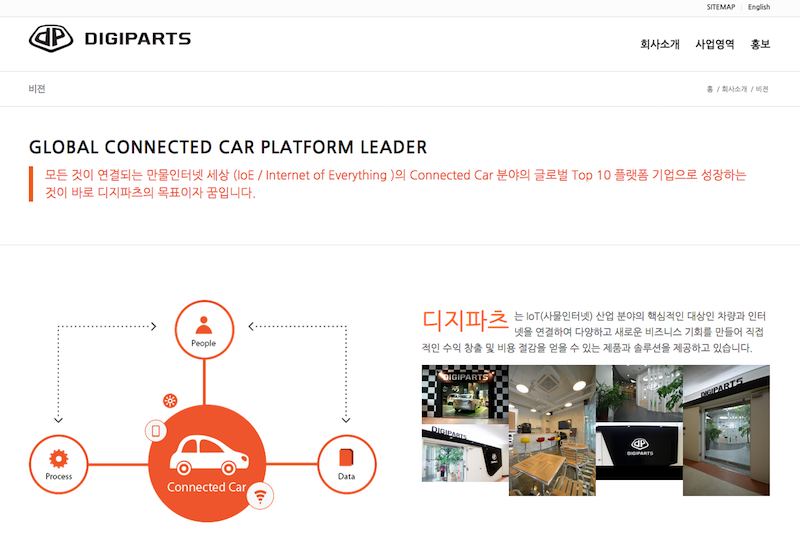
Task: Click the DIGIPARTS wordmark in the header
Action: tap(138, 39)
